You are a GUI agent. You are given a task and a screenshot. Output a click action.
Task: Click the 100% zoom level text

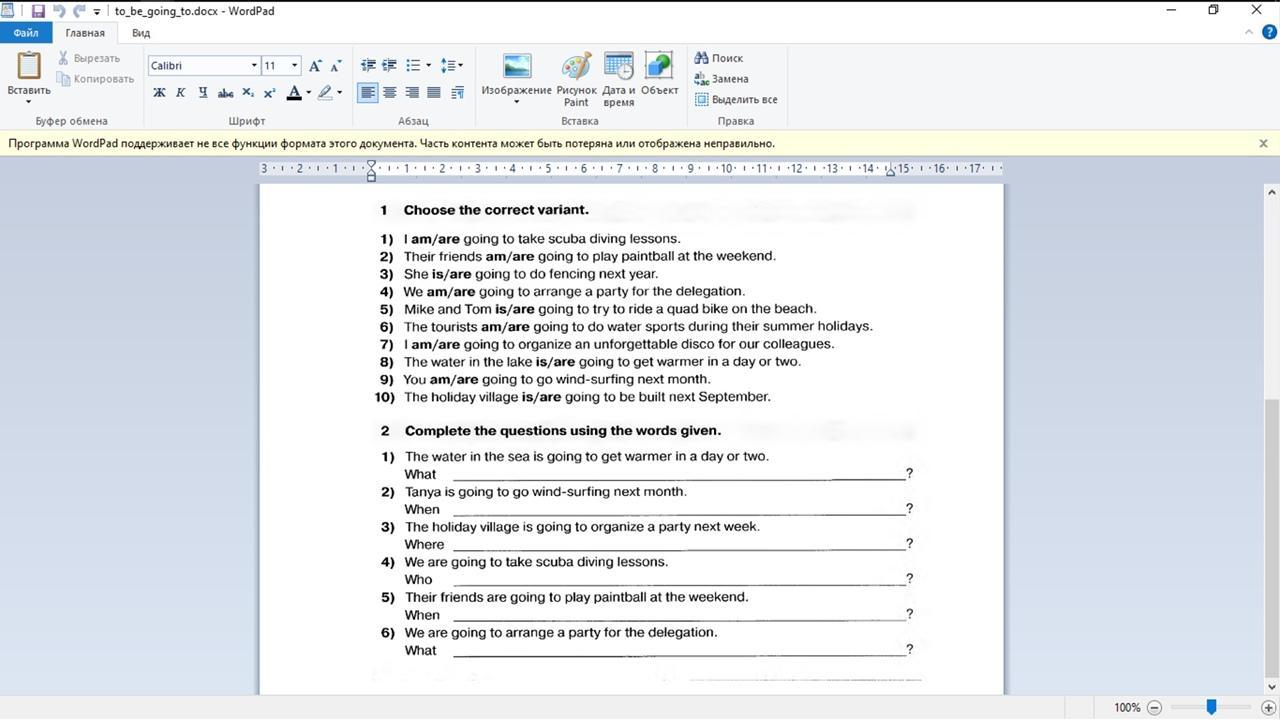1127,707
